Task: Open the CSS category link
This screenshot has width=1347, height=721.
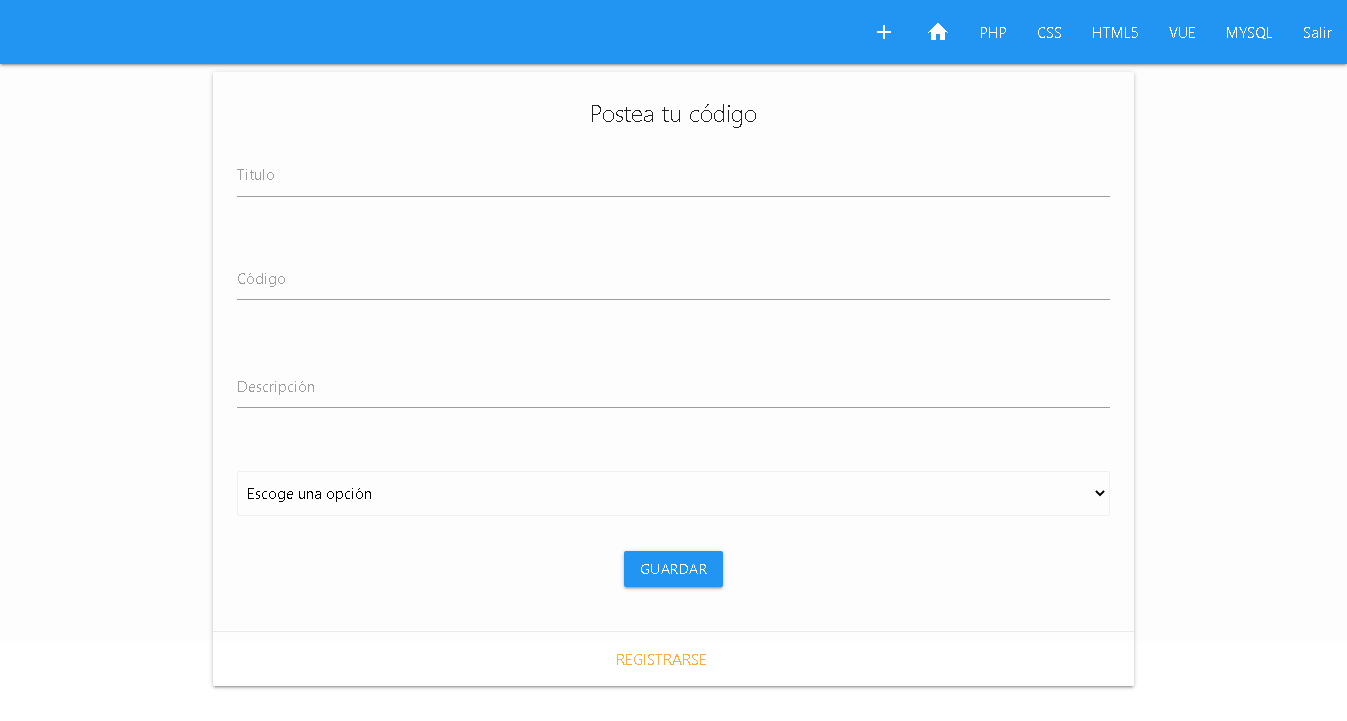Action: coord(1049,33)
